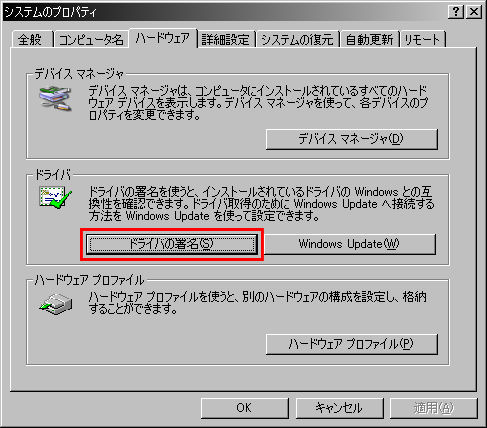
Task: Select the ハードウェア tab
Action: pos(163,38)
